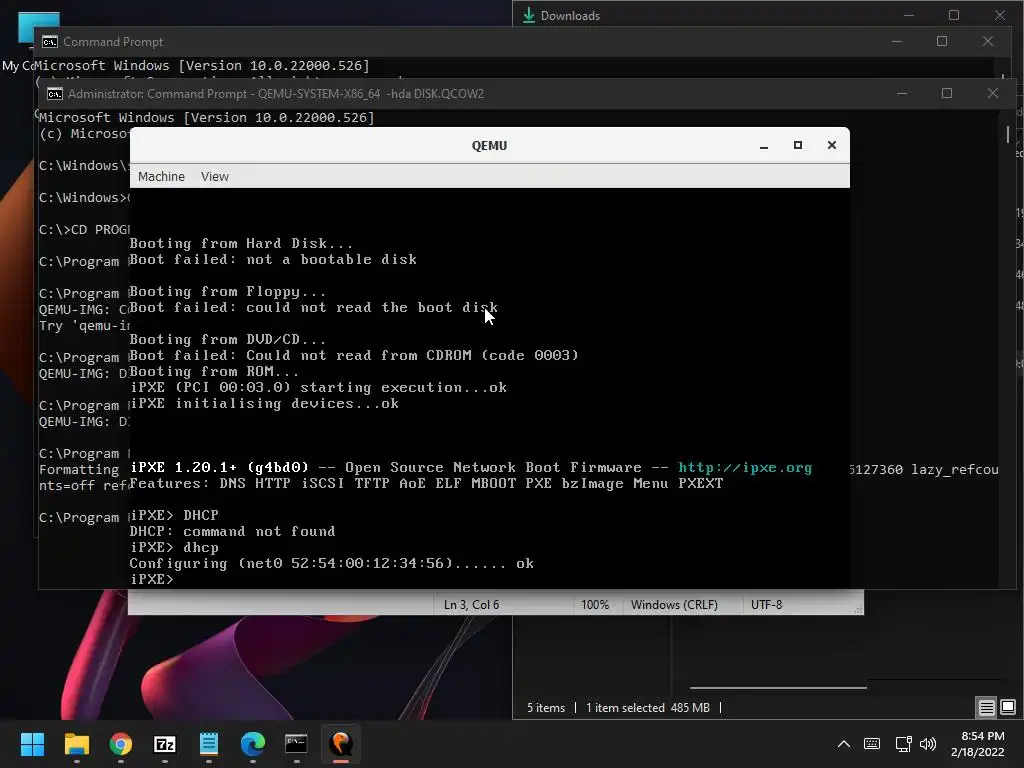Click the UTF-8 encoding status entry
Viewport: 1024px width, 768px height.
[766, 605]
